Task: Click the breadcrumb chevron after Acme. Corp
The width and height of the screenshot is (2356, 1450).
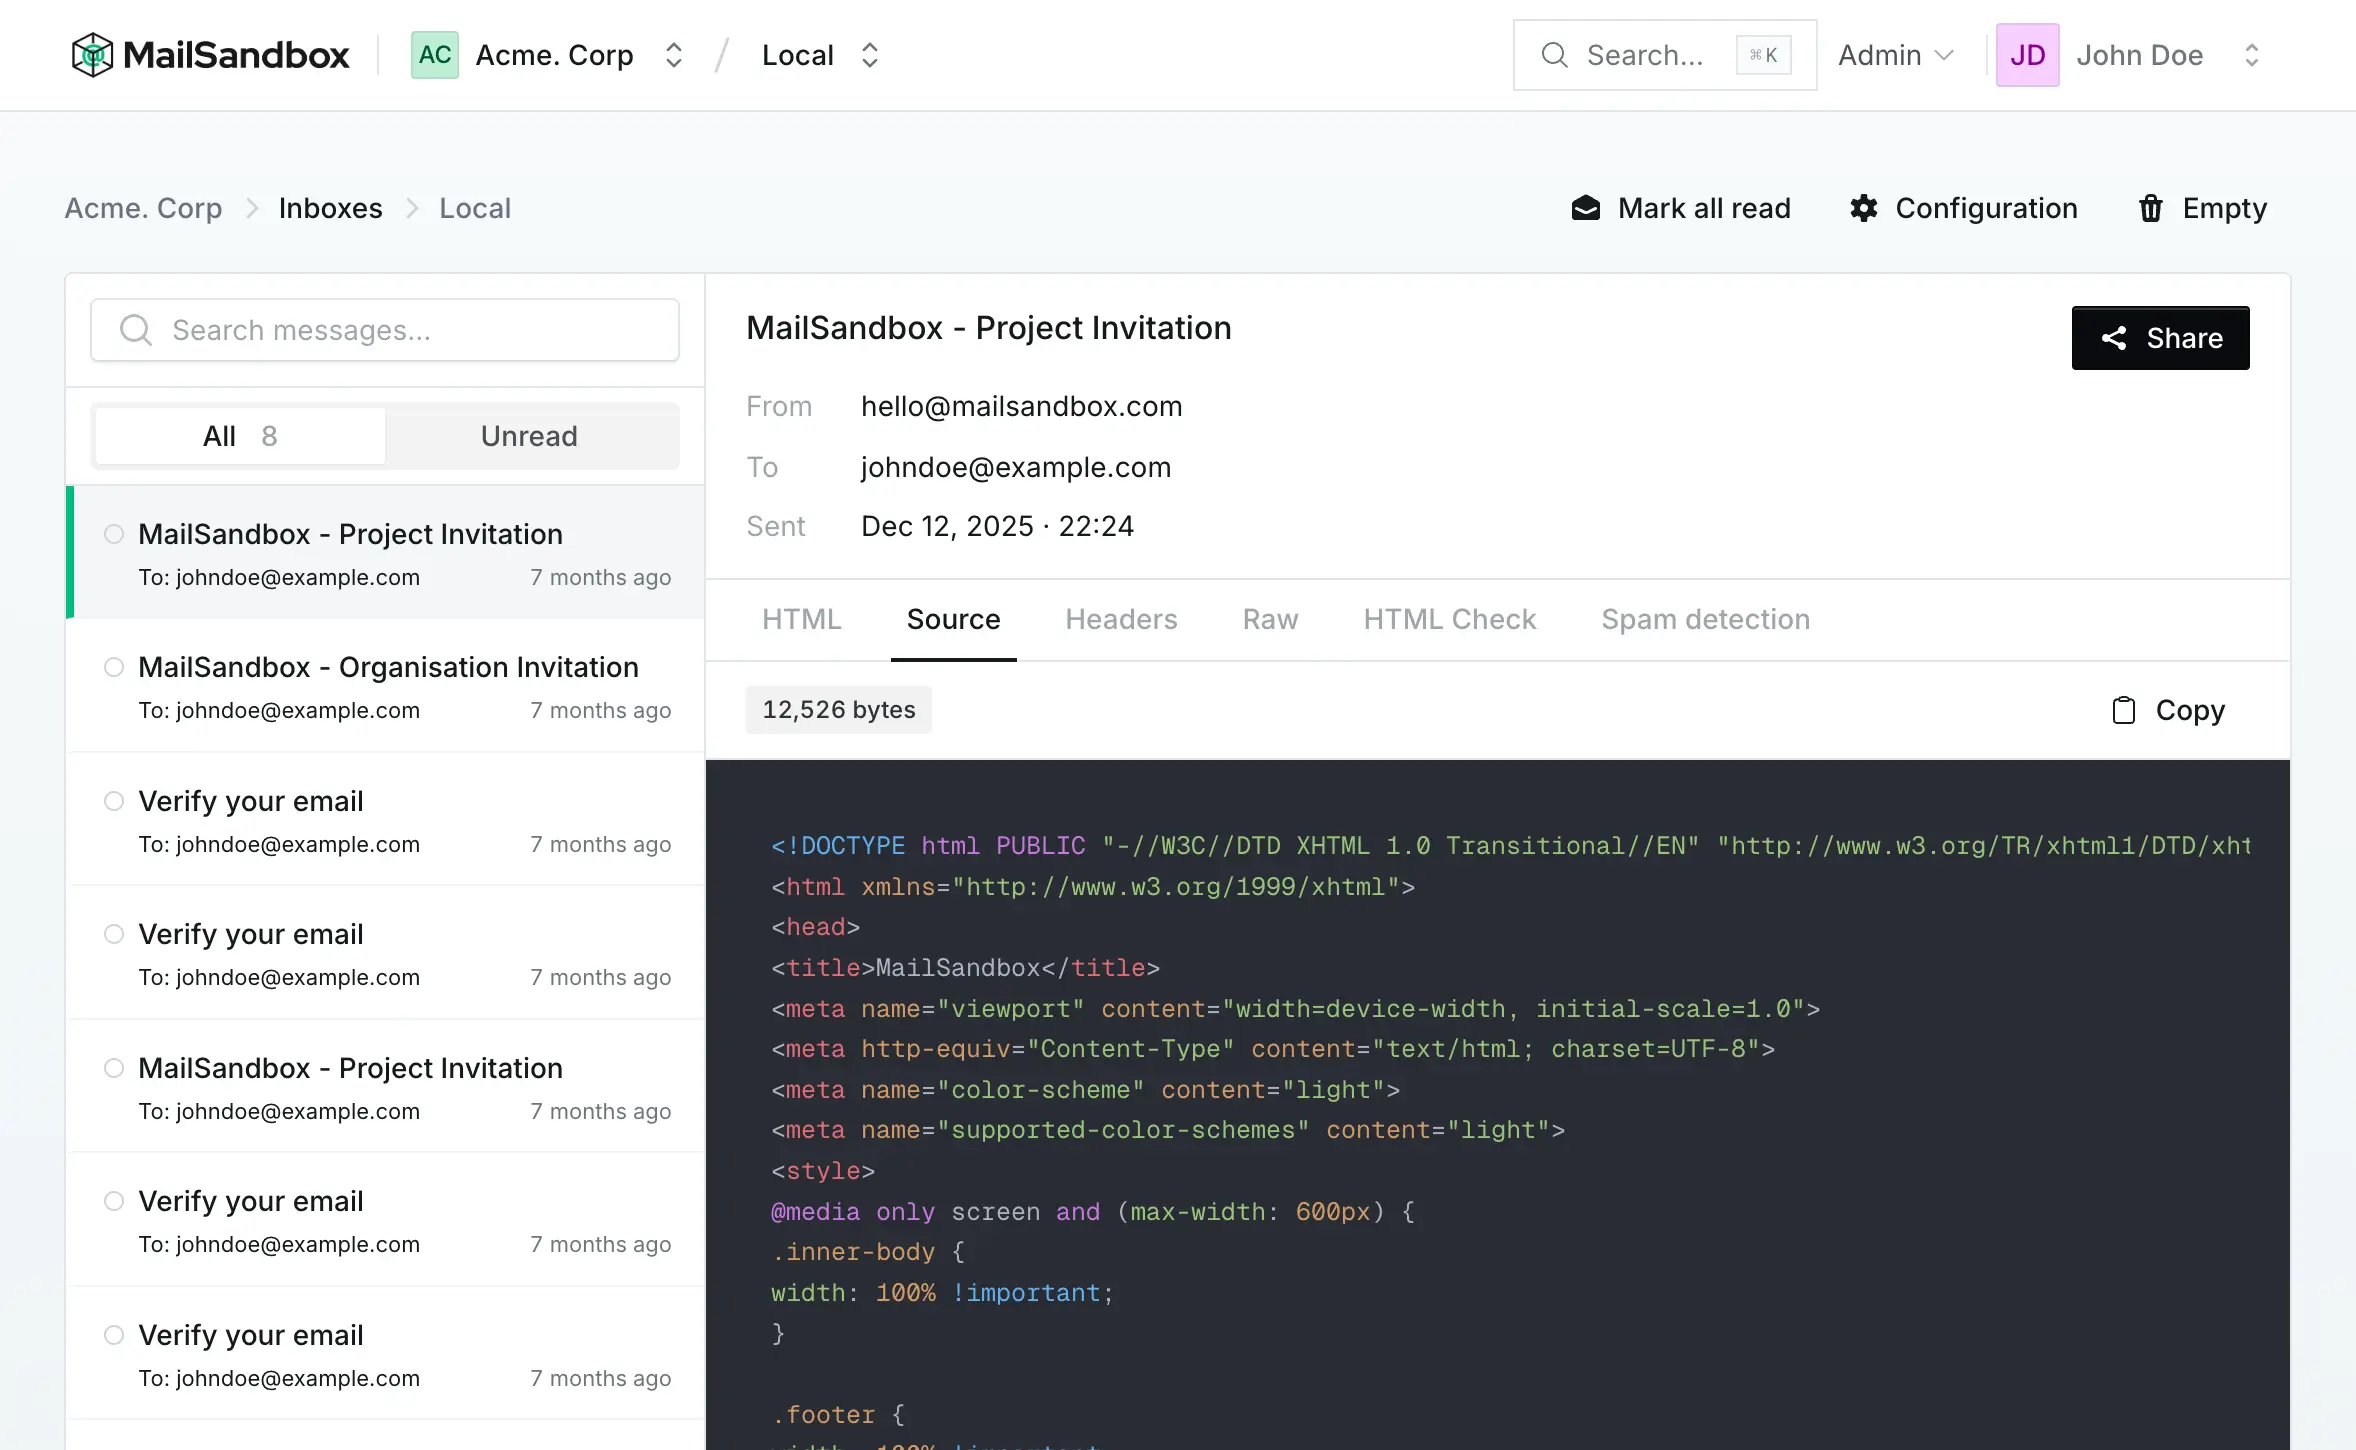Action: (x=252, y=208)
